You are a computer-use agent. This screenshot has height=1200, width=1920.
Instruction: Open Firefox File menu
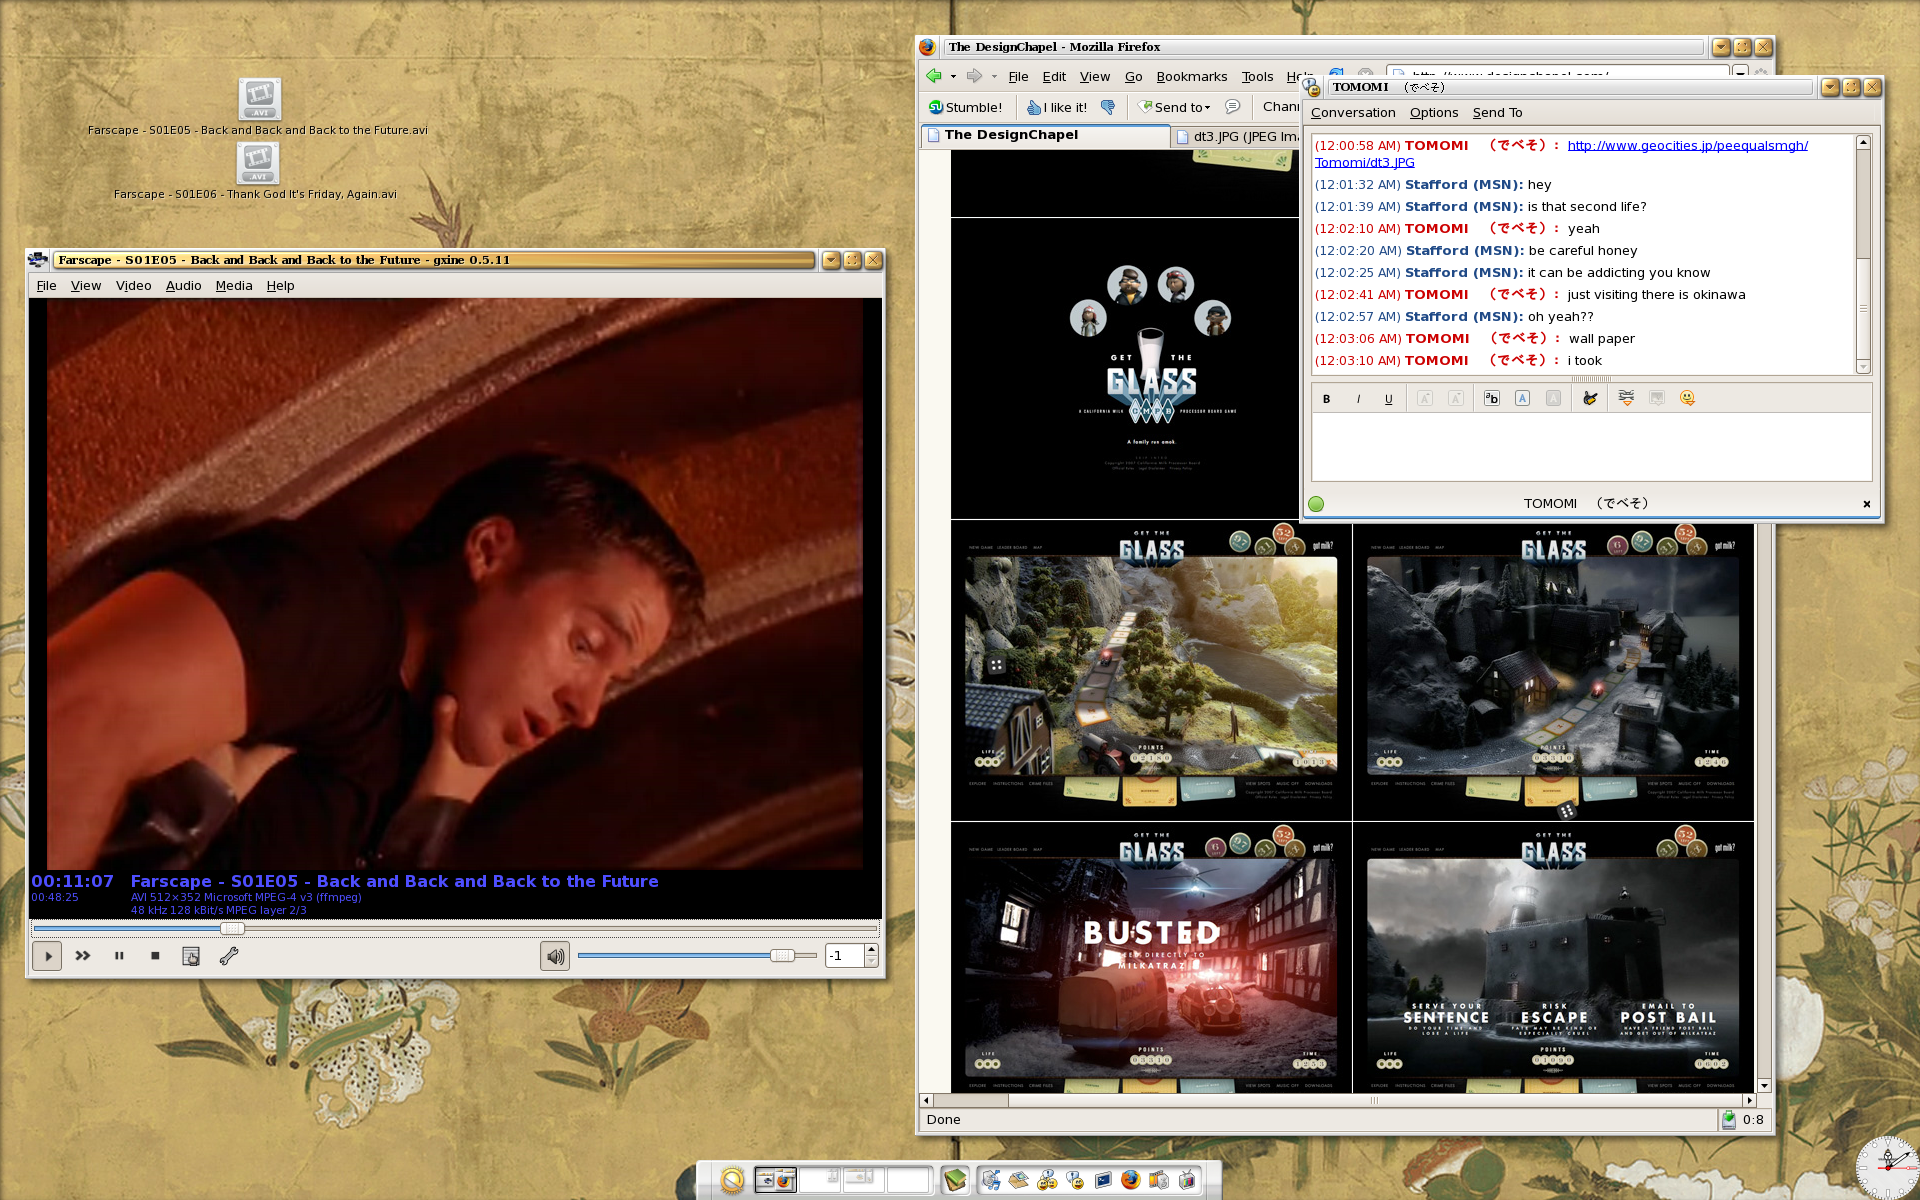[1018, 77]
